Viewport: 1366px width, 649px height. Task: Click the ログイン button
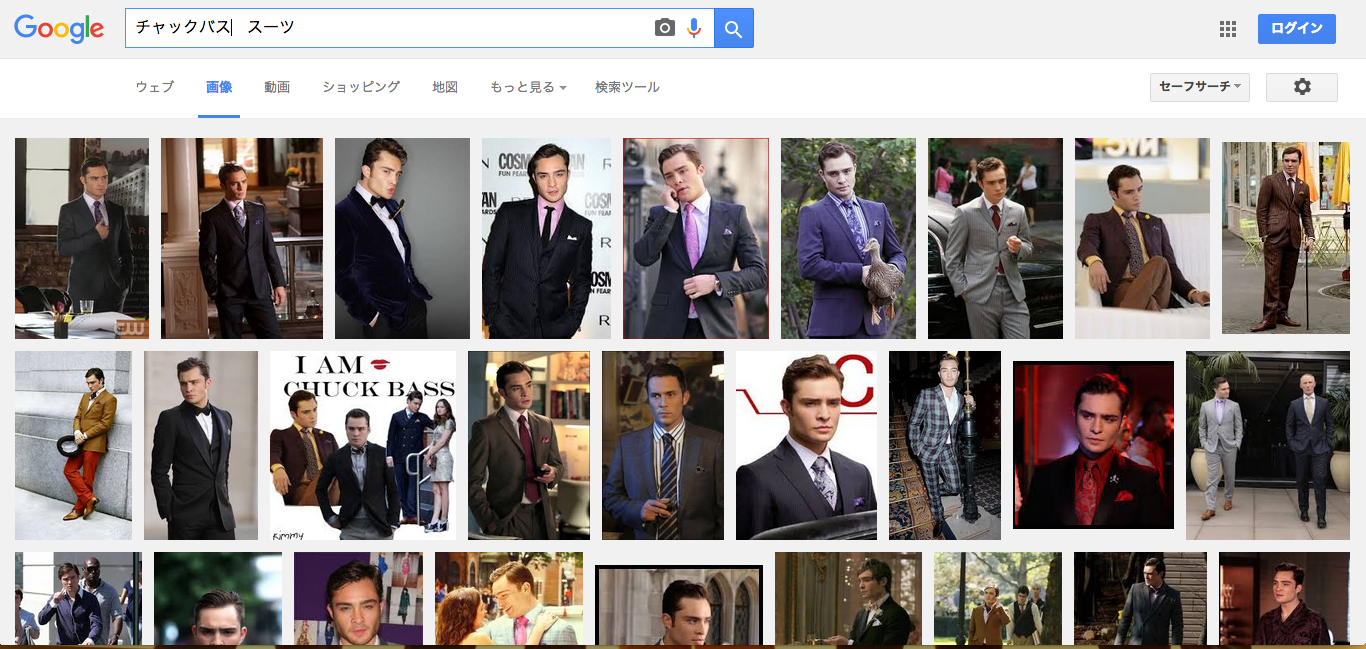(1296, 29)
